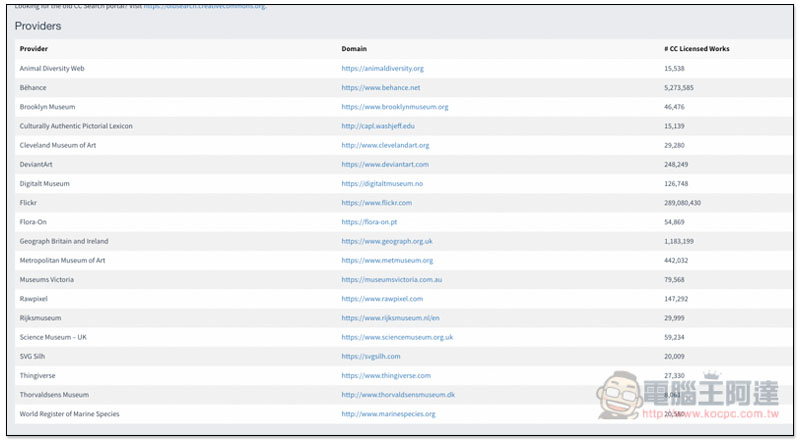Click the 46,476 works count
This screenshot has width=800, height=441.
tap(674, 107)
